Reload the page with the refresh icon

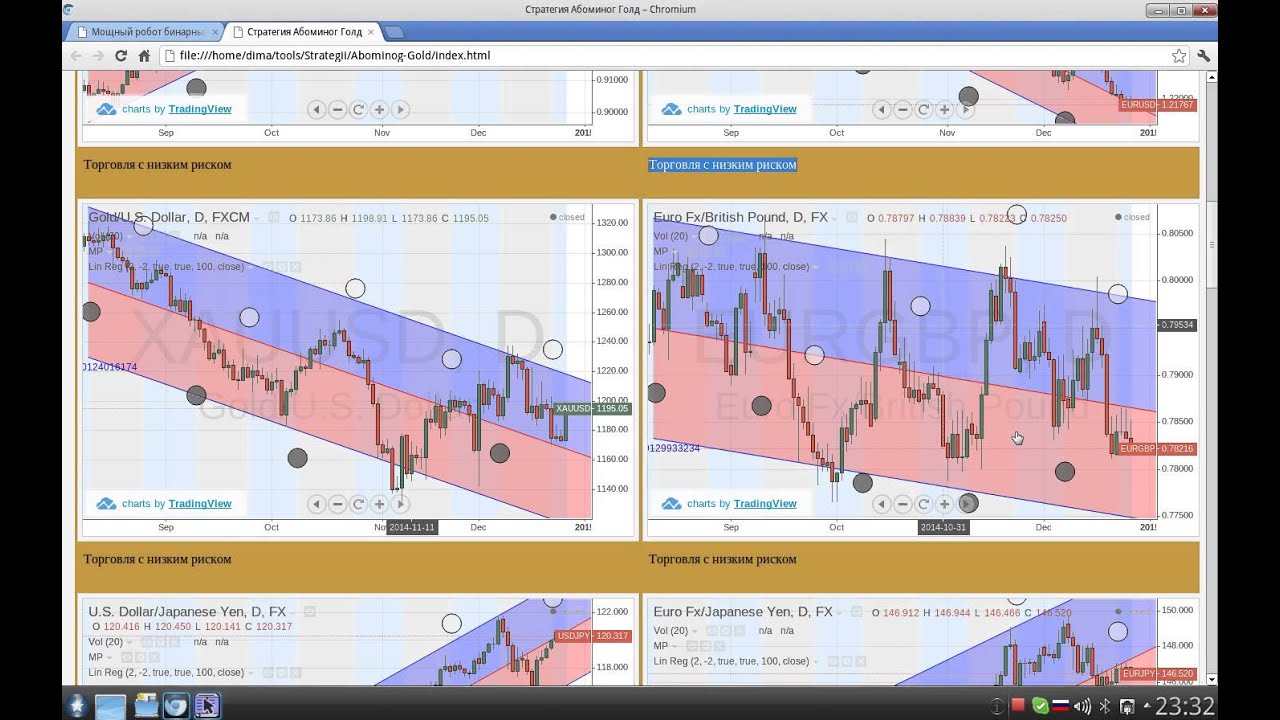121,56
